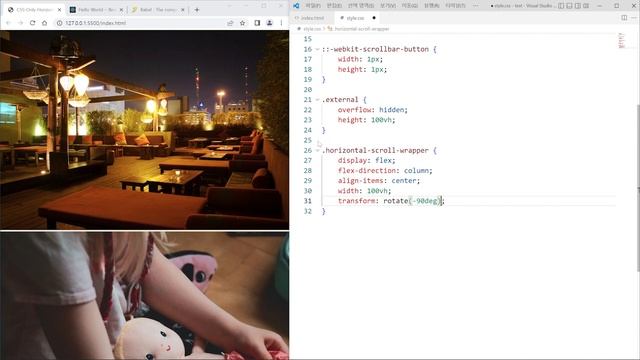Reload the page in Chrome
Screen dimensions: 640x360
[33, 23]
